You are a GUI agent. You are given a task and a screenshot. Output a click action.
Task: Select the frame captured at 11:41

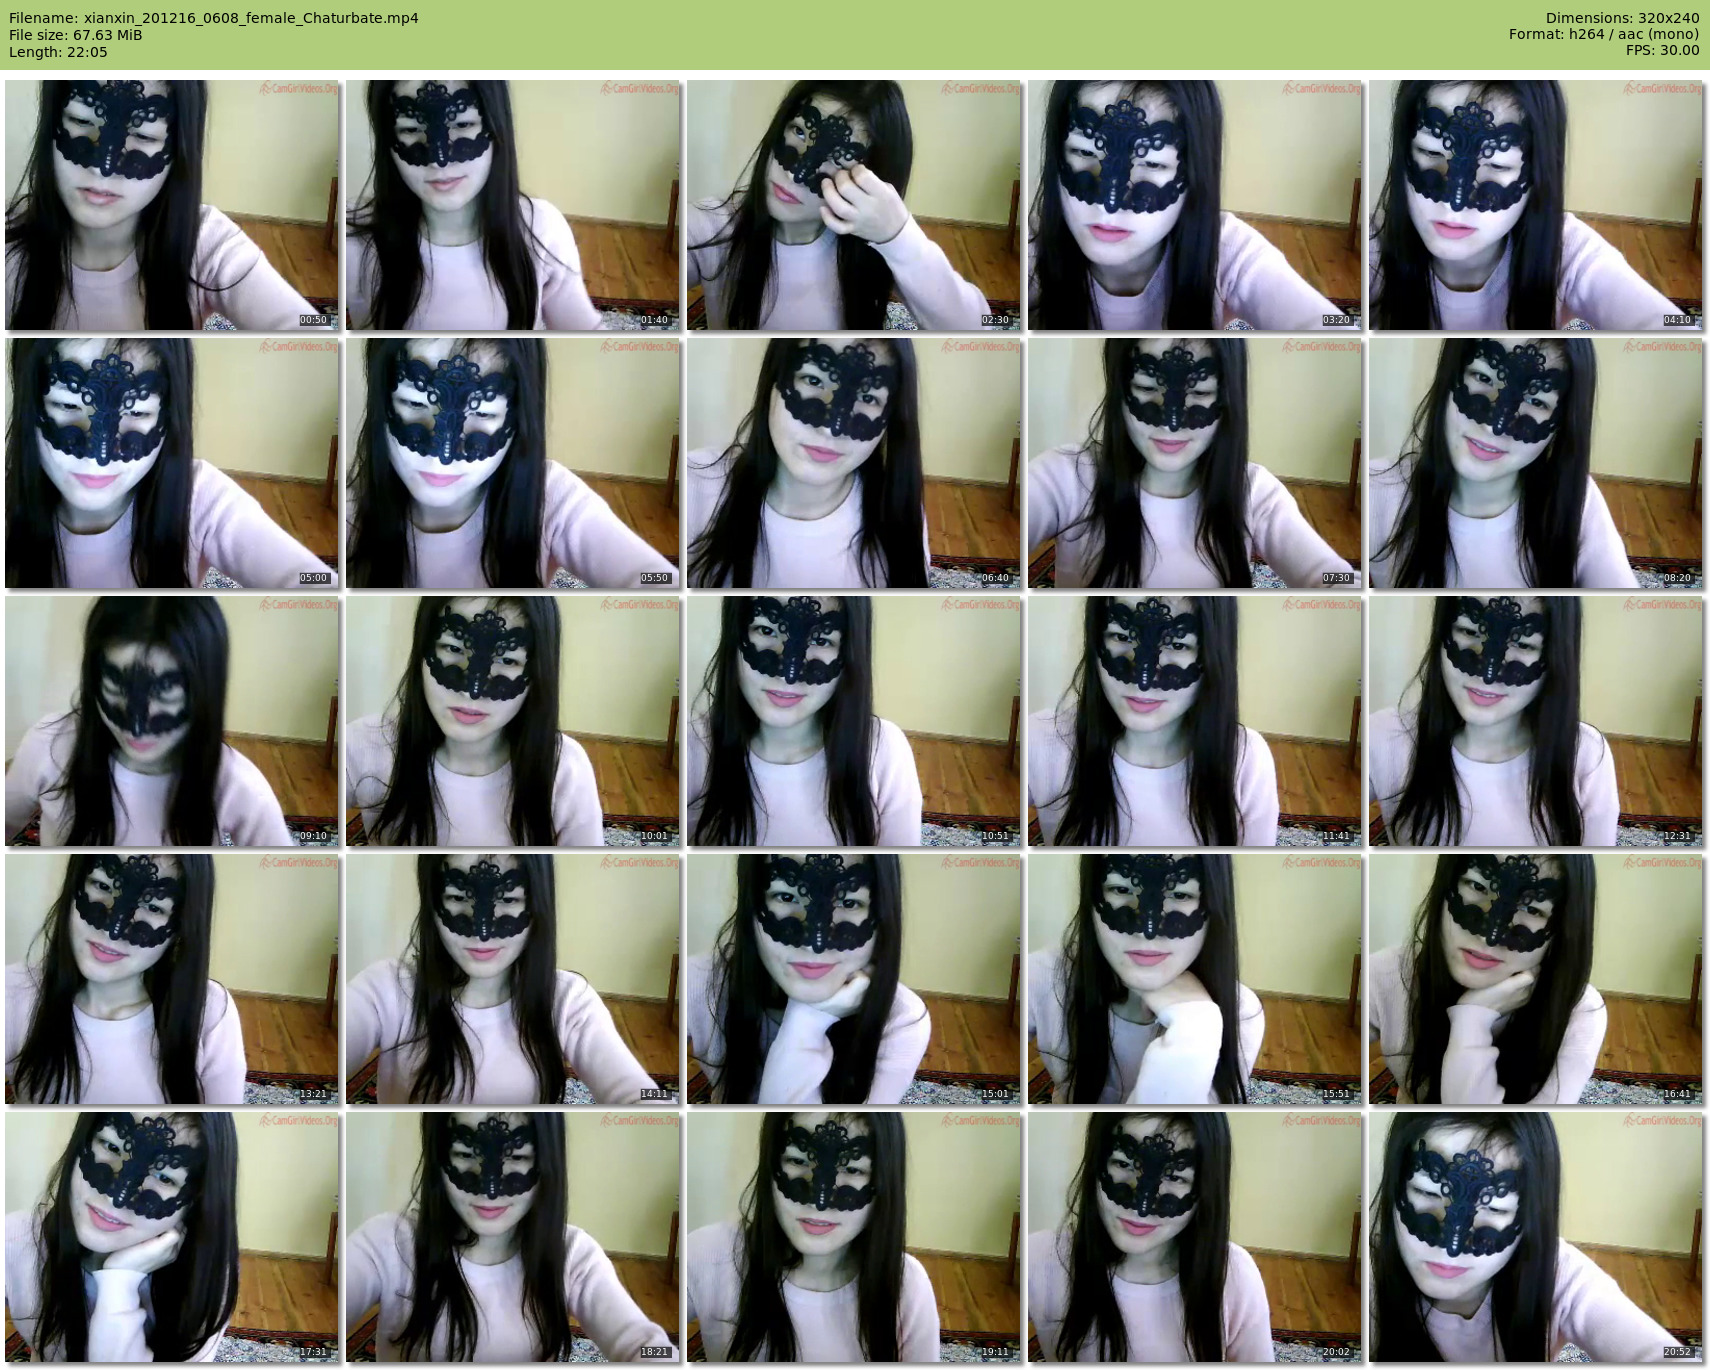[x=1195, y=721]
